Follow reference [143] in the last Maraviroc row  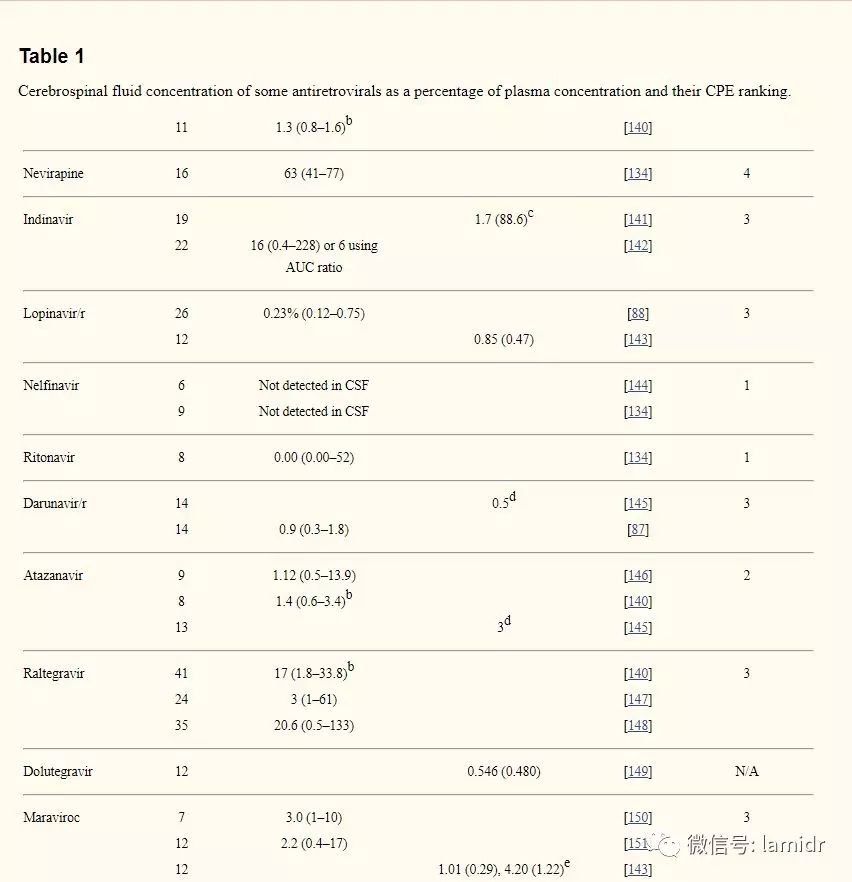[x=638, y=870]
